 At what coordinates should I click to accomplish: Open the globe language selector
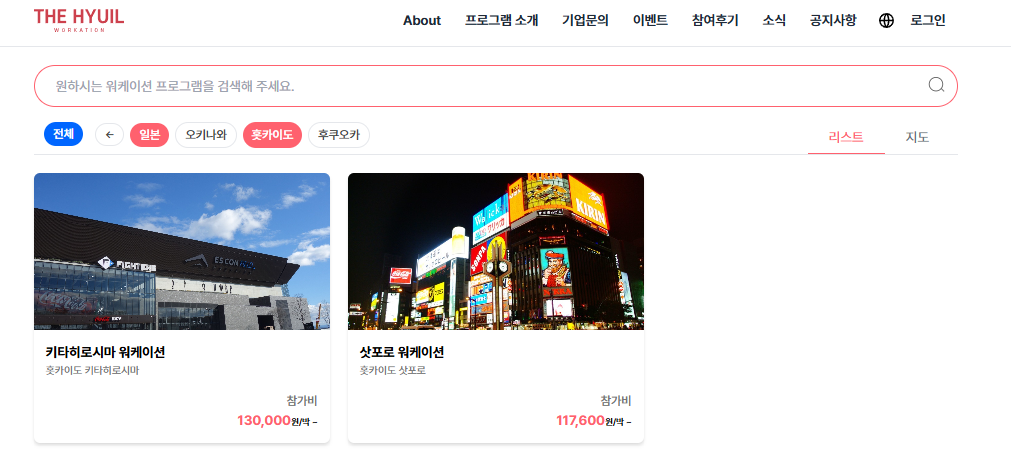887,21
